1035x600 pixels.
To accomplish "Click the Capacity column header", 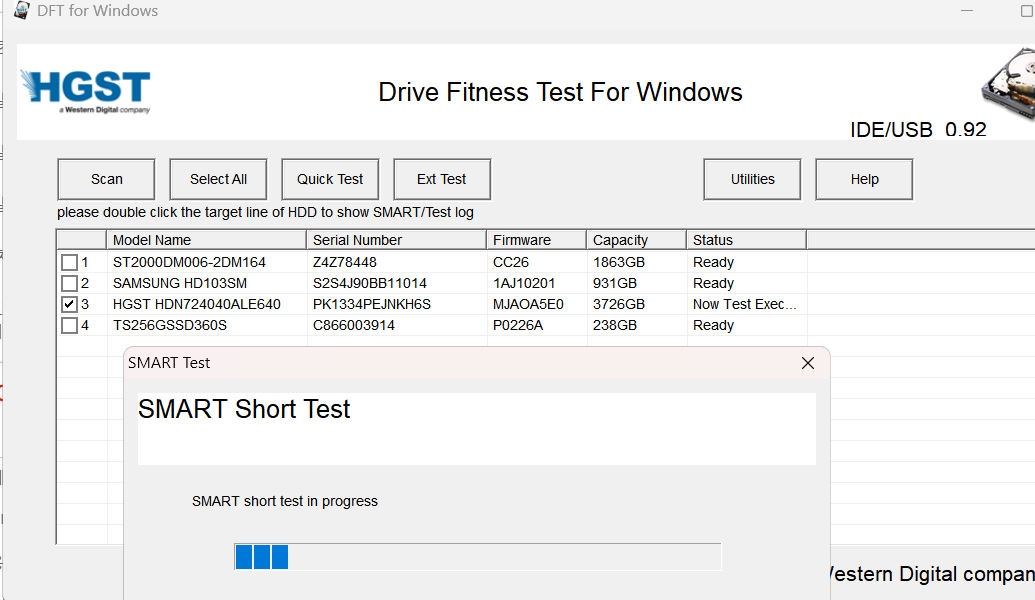I will 636,240.
